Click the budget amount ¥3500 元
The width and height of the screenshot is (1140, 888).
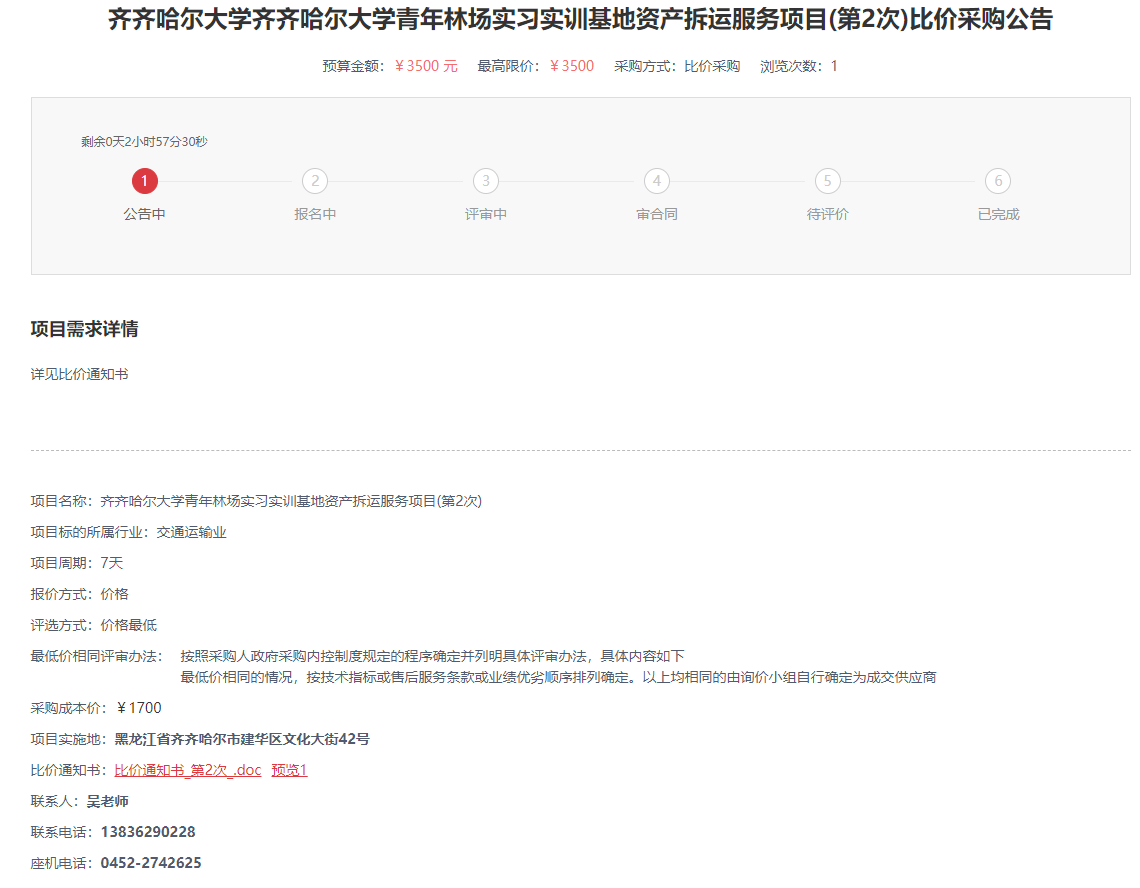(x=426, y=66)
